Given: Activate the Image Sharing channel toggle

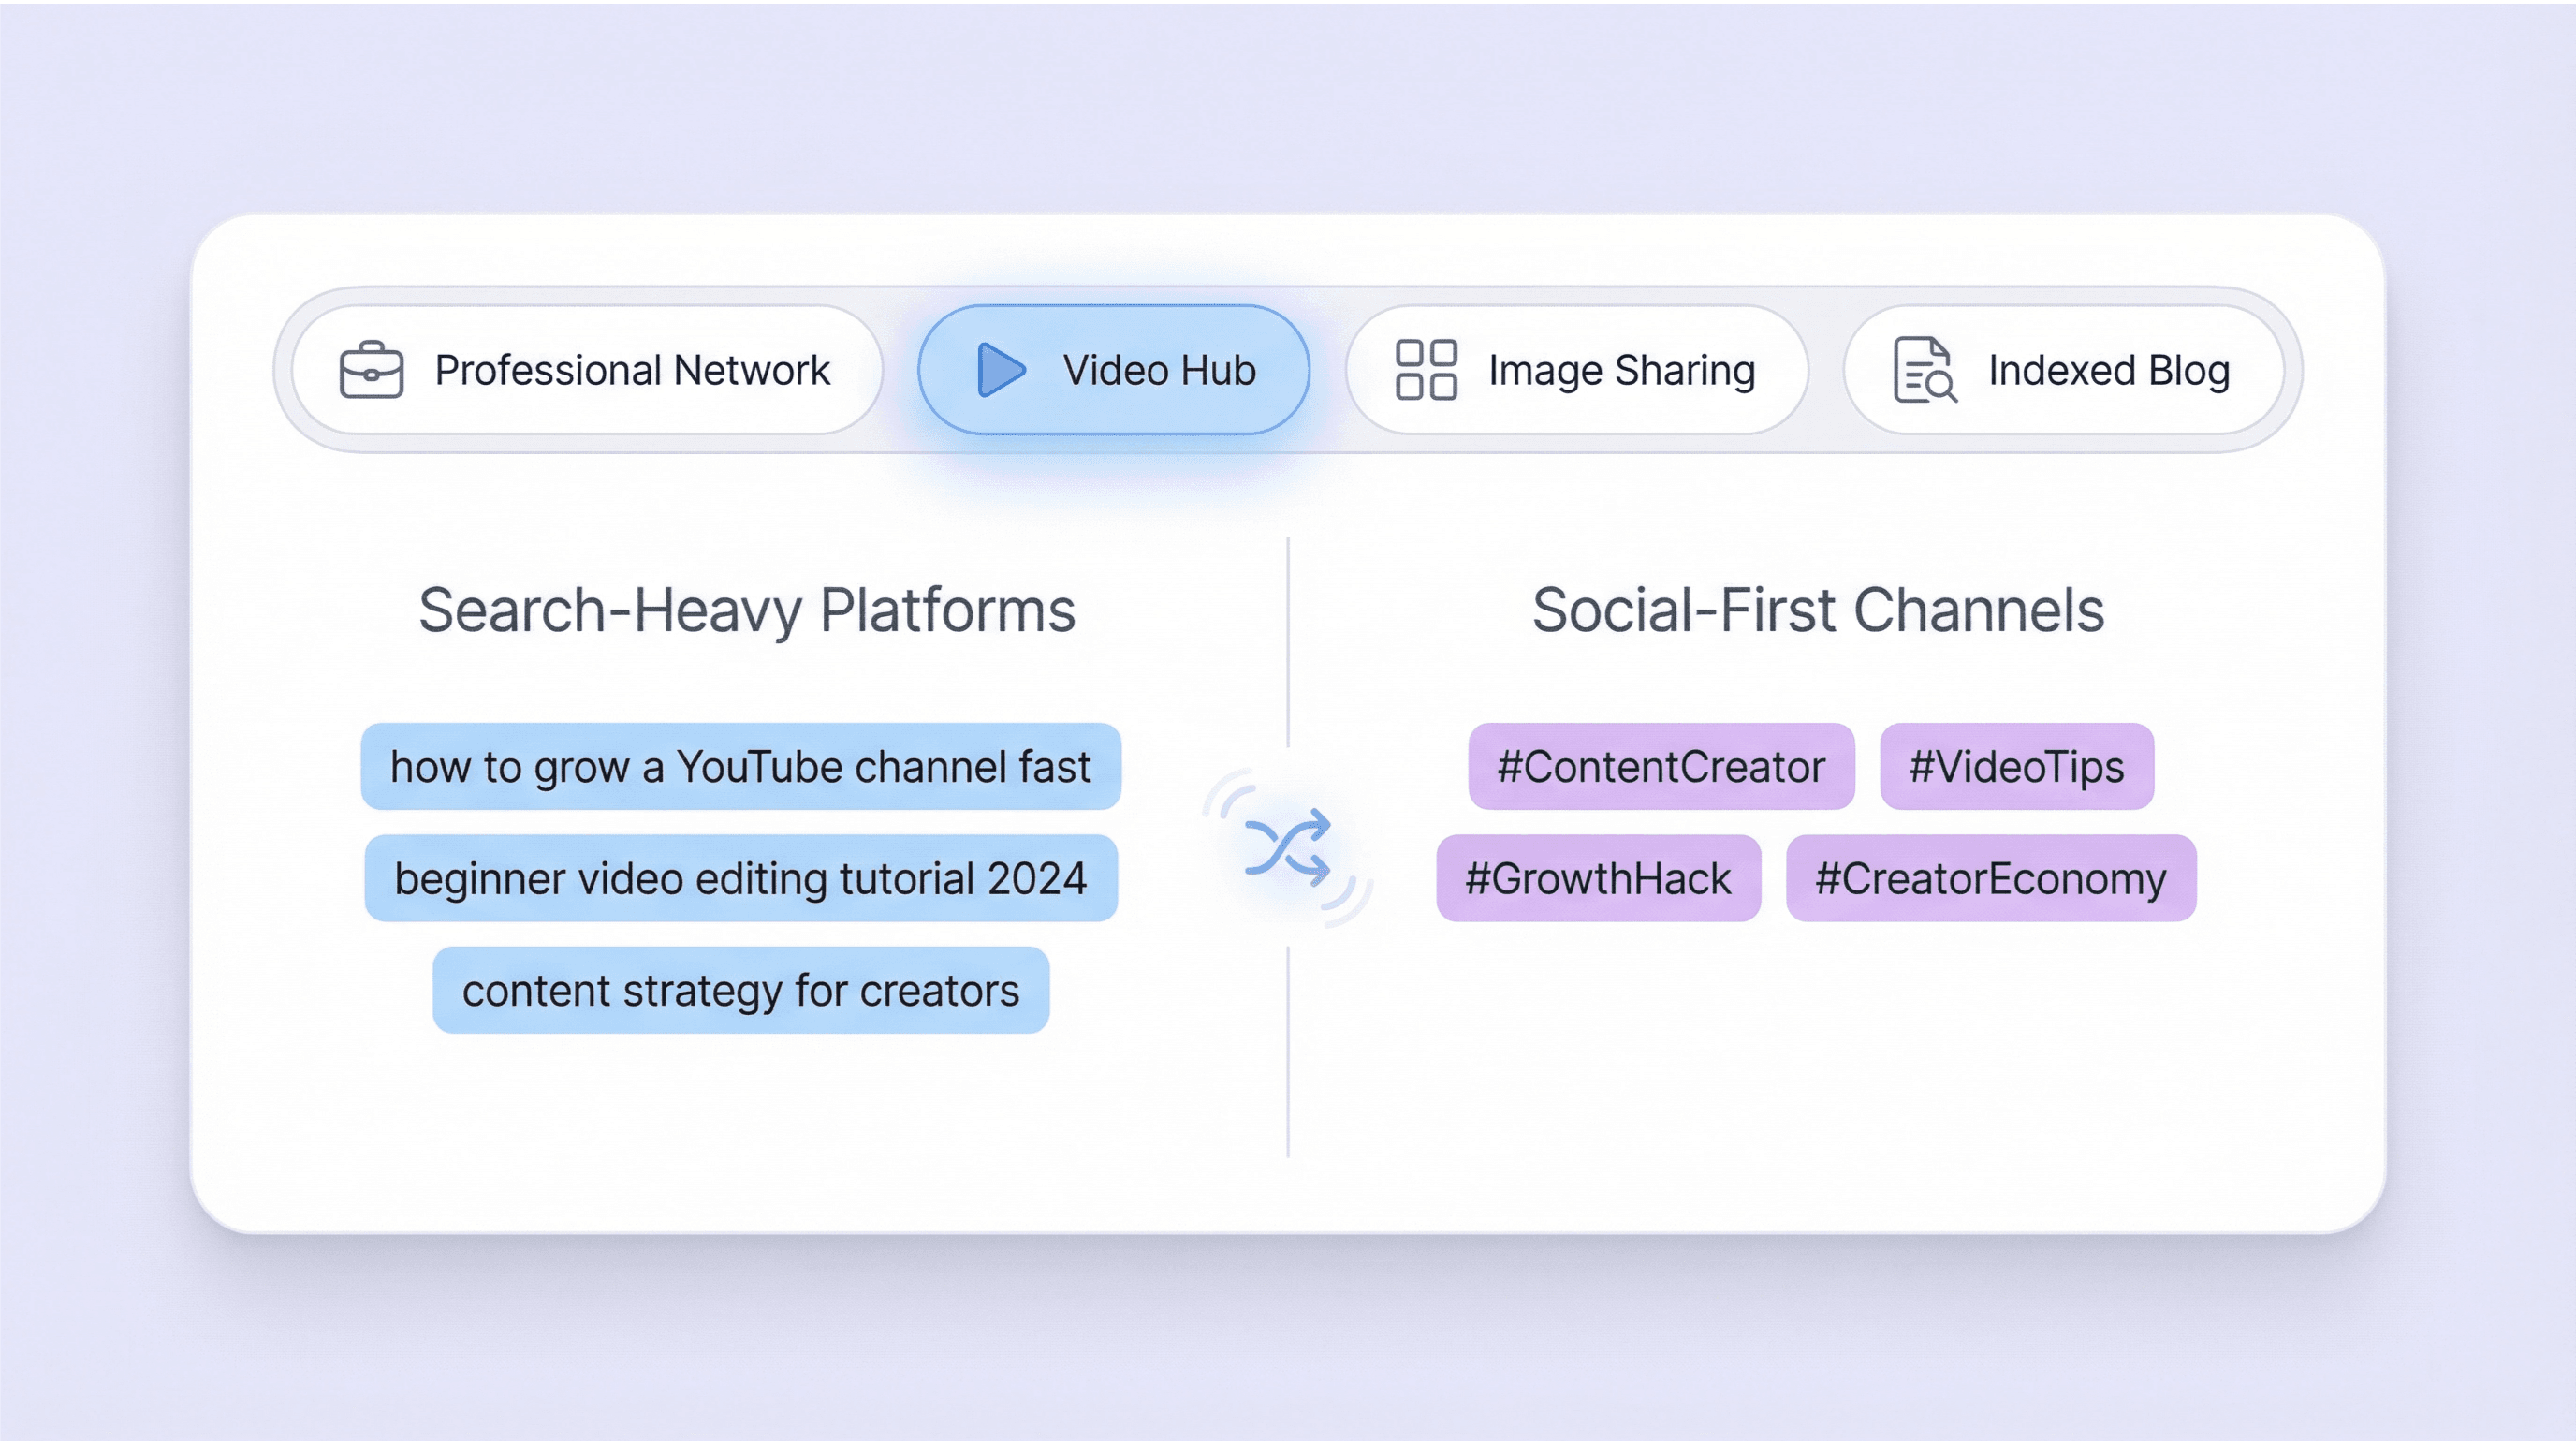Looking at the screenshot, I should point(1578,370).
